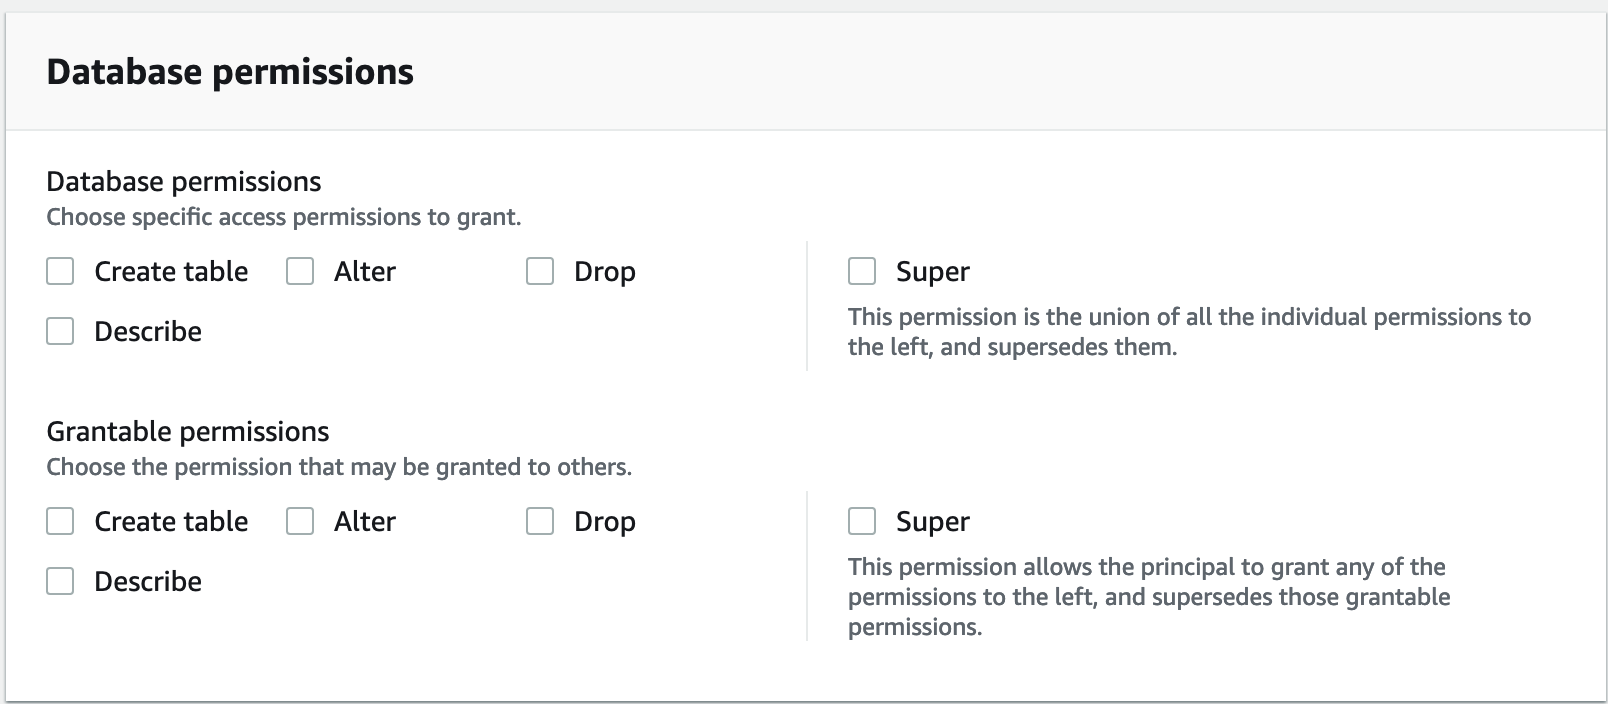
Task: Click the Super label next to its checkbox
Action: [931, 270]
